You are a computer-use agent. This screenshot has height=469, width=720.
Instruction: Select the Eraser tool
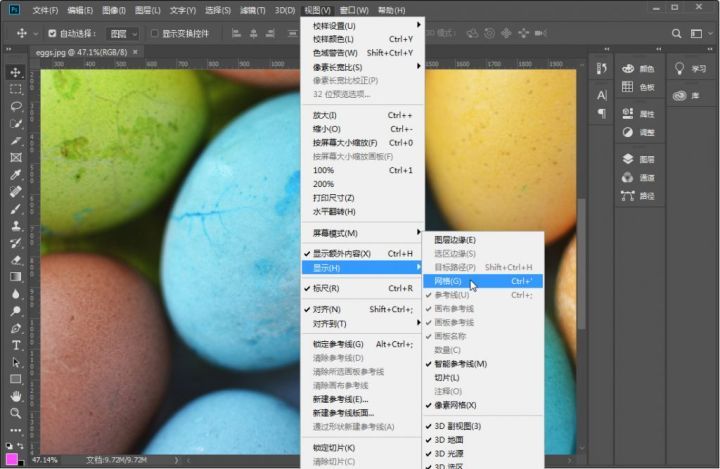point(16,260)
